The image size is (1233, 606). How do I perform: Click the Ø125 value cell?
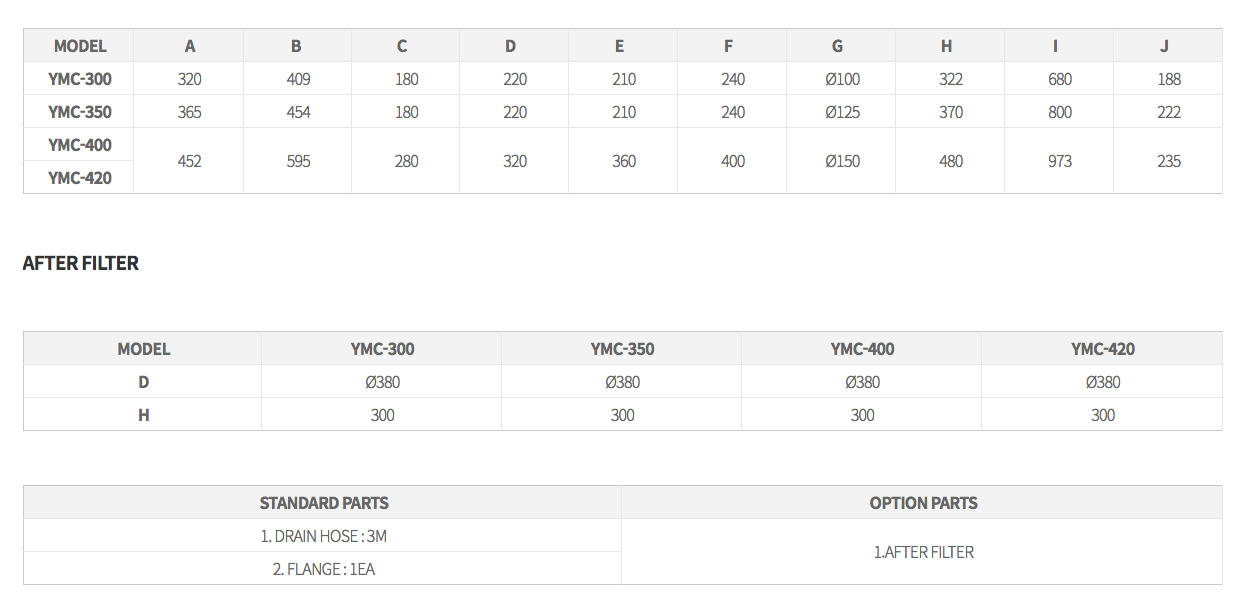(x=842, y=112)
